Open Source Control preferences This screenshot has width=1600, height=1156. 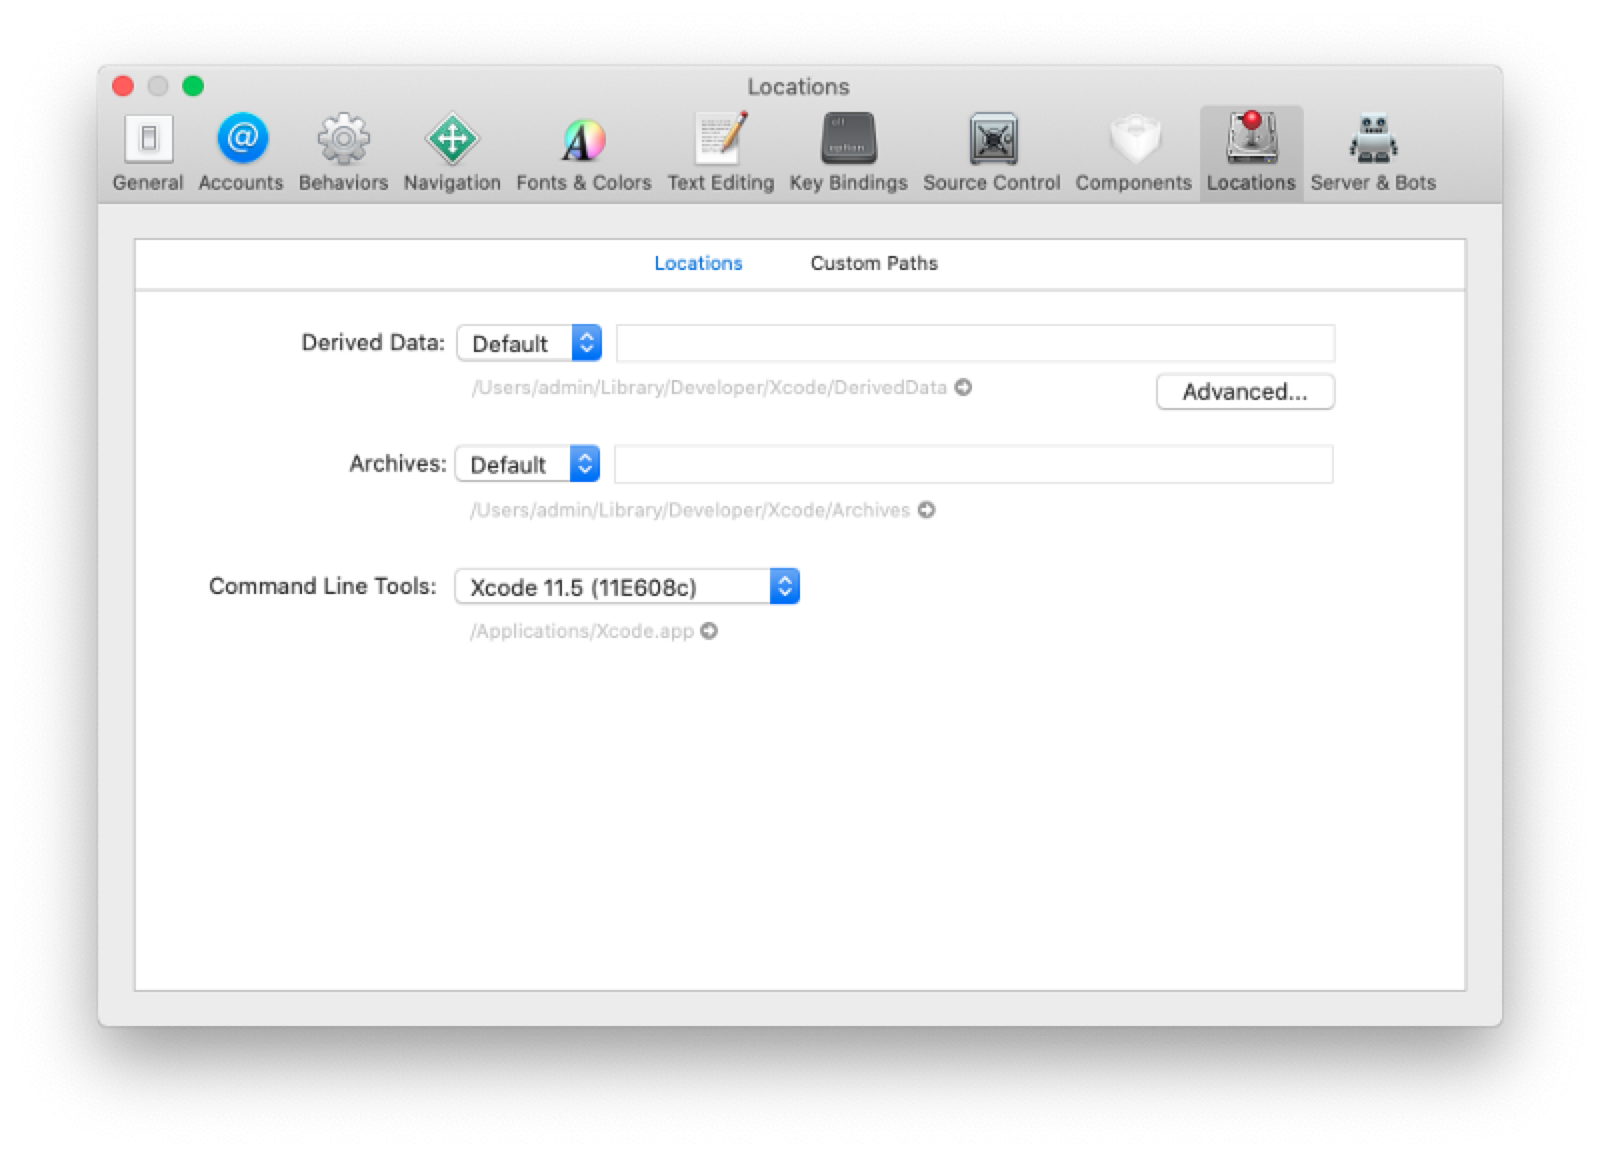(991, 153)
